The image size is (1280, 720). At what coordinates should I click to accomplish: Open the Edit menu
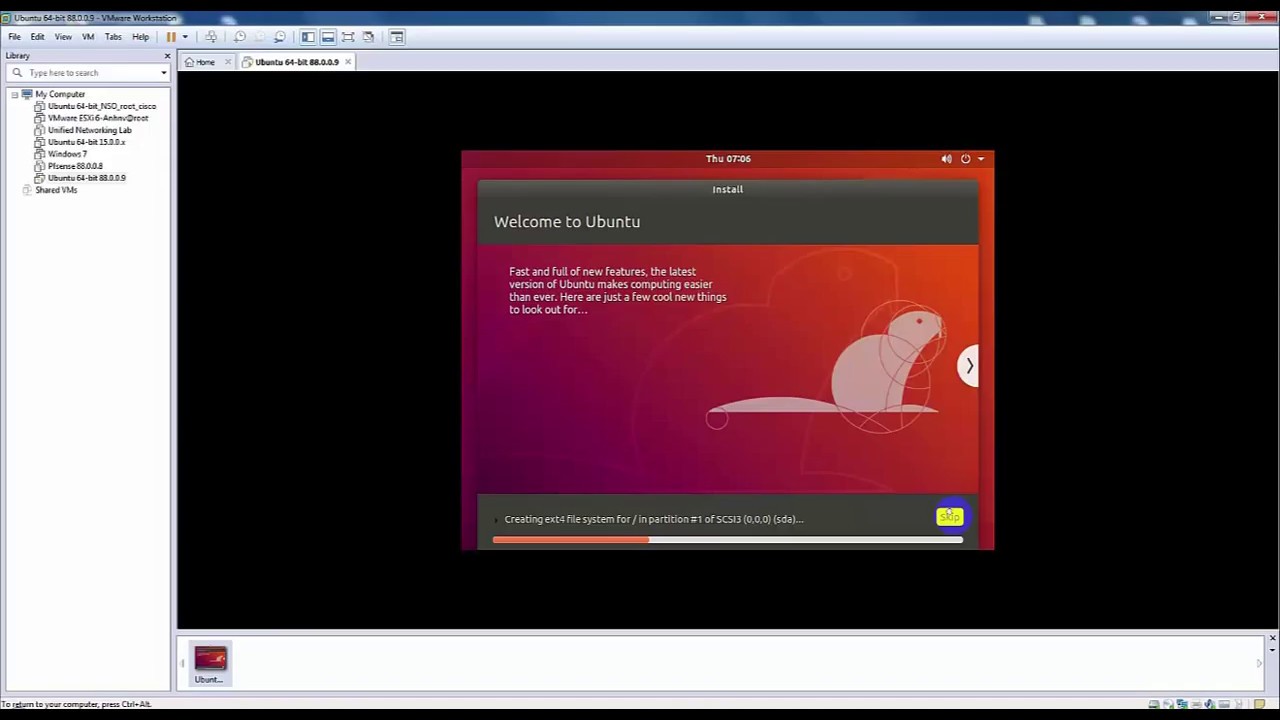tap(37, 37)
